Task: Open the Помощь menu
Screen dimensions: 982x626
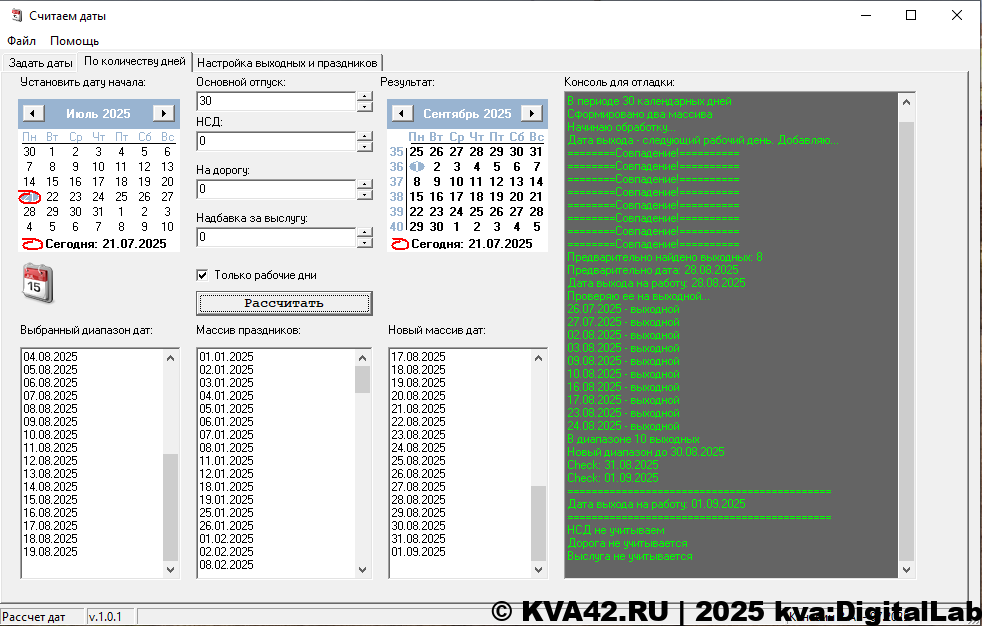Action: (x=75, y=41)
